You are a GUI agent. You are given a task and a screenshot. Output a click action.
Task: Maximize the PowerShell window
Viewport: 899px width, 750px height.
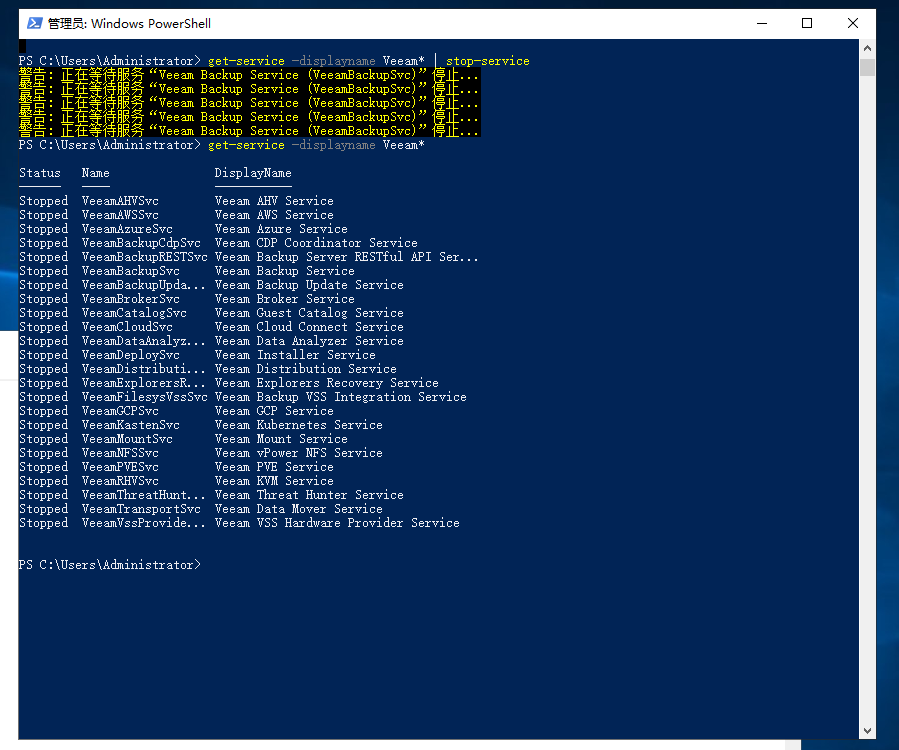coord(807,24)
